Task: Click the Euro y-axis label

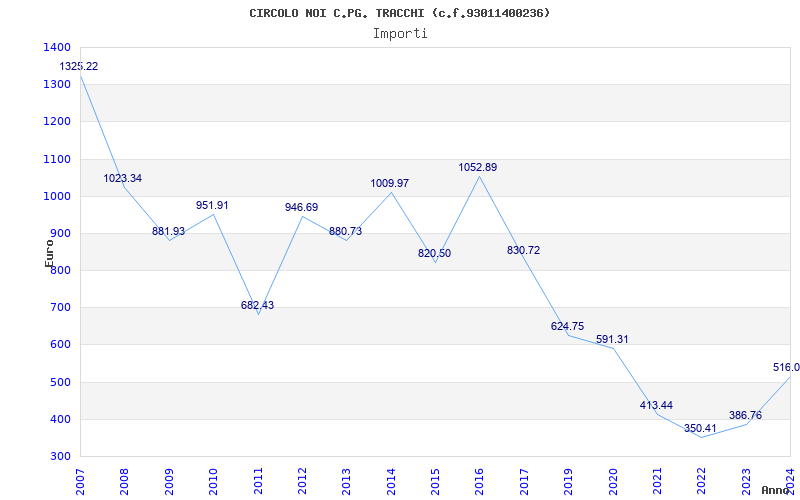Action: 49,253
